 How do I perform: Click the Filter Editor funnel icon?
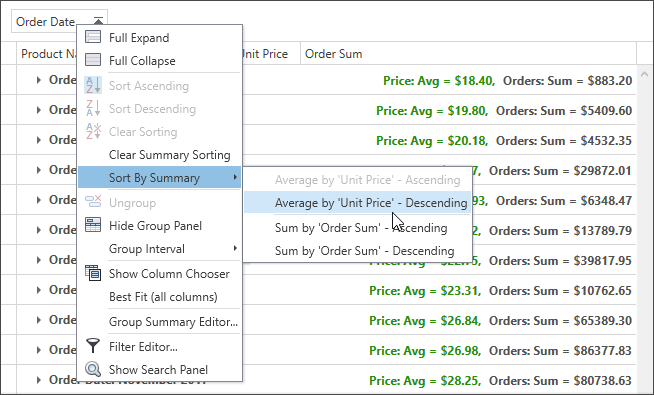93,346
